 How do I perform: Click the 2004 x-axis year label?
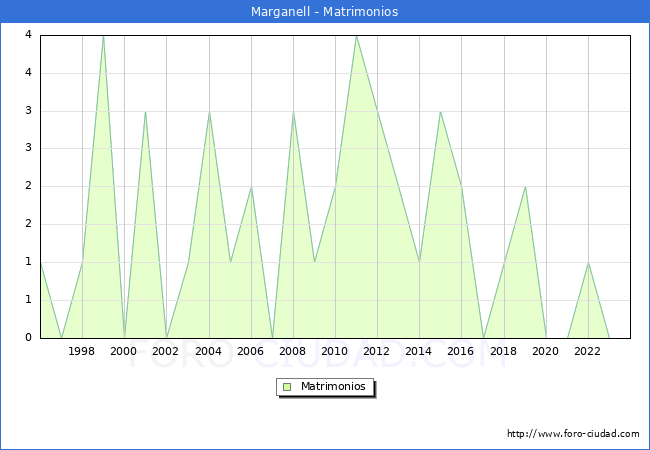208,351
